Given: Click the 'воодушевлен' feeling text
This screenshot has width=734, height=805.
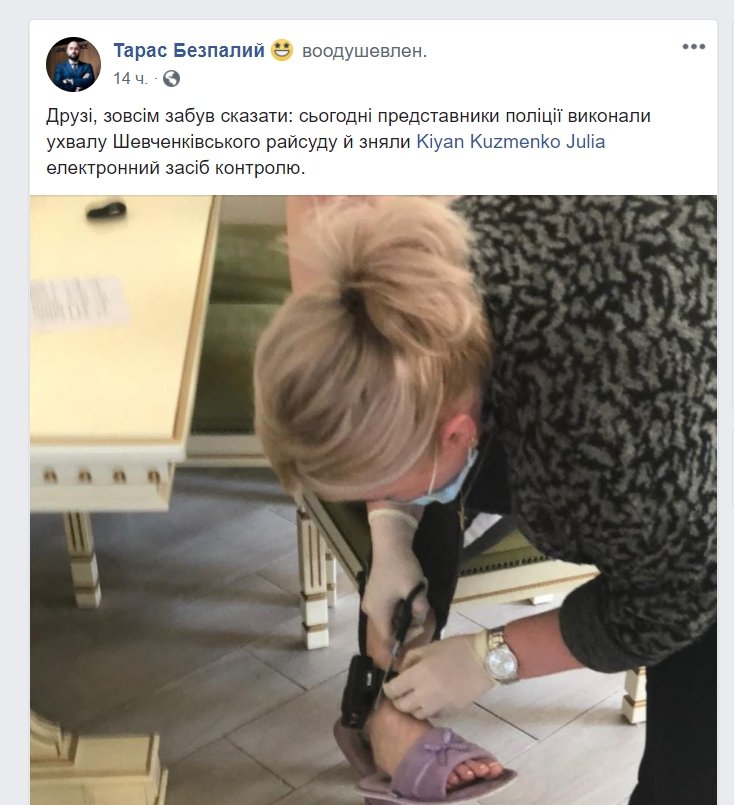Looking at the screenshot, I should 364,51.
